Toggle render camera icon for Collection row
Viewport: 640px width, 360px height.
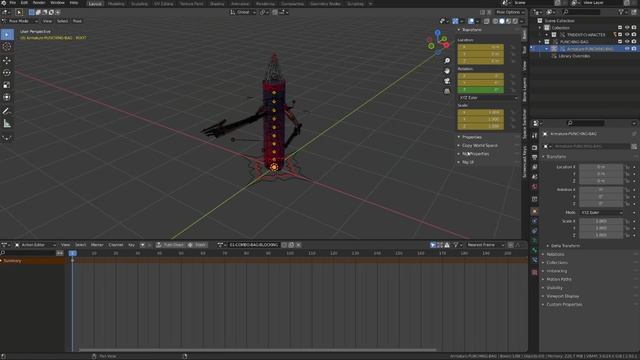tap(634, 28)
